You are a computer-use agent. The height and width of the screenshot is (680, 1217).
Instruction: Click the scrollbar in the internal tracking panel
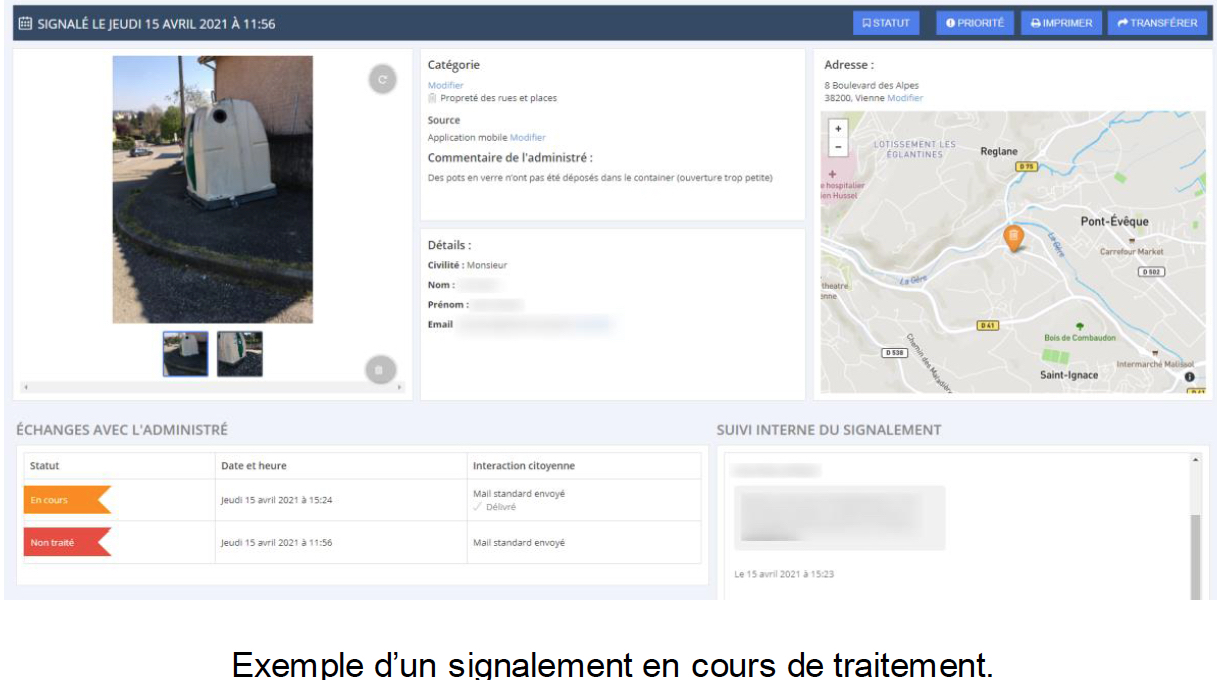[1195, 556]
